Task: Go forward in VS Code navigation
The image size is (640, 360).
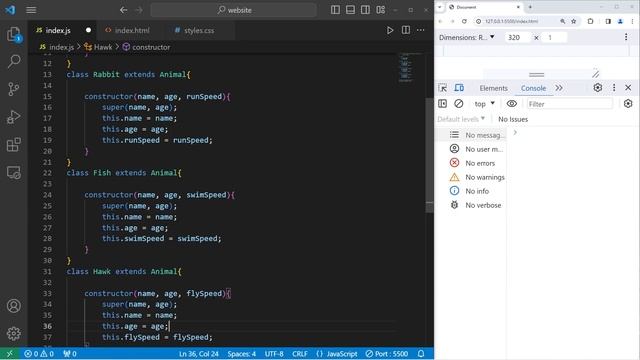Action: click(139, 10)
